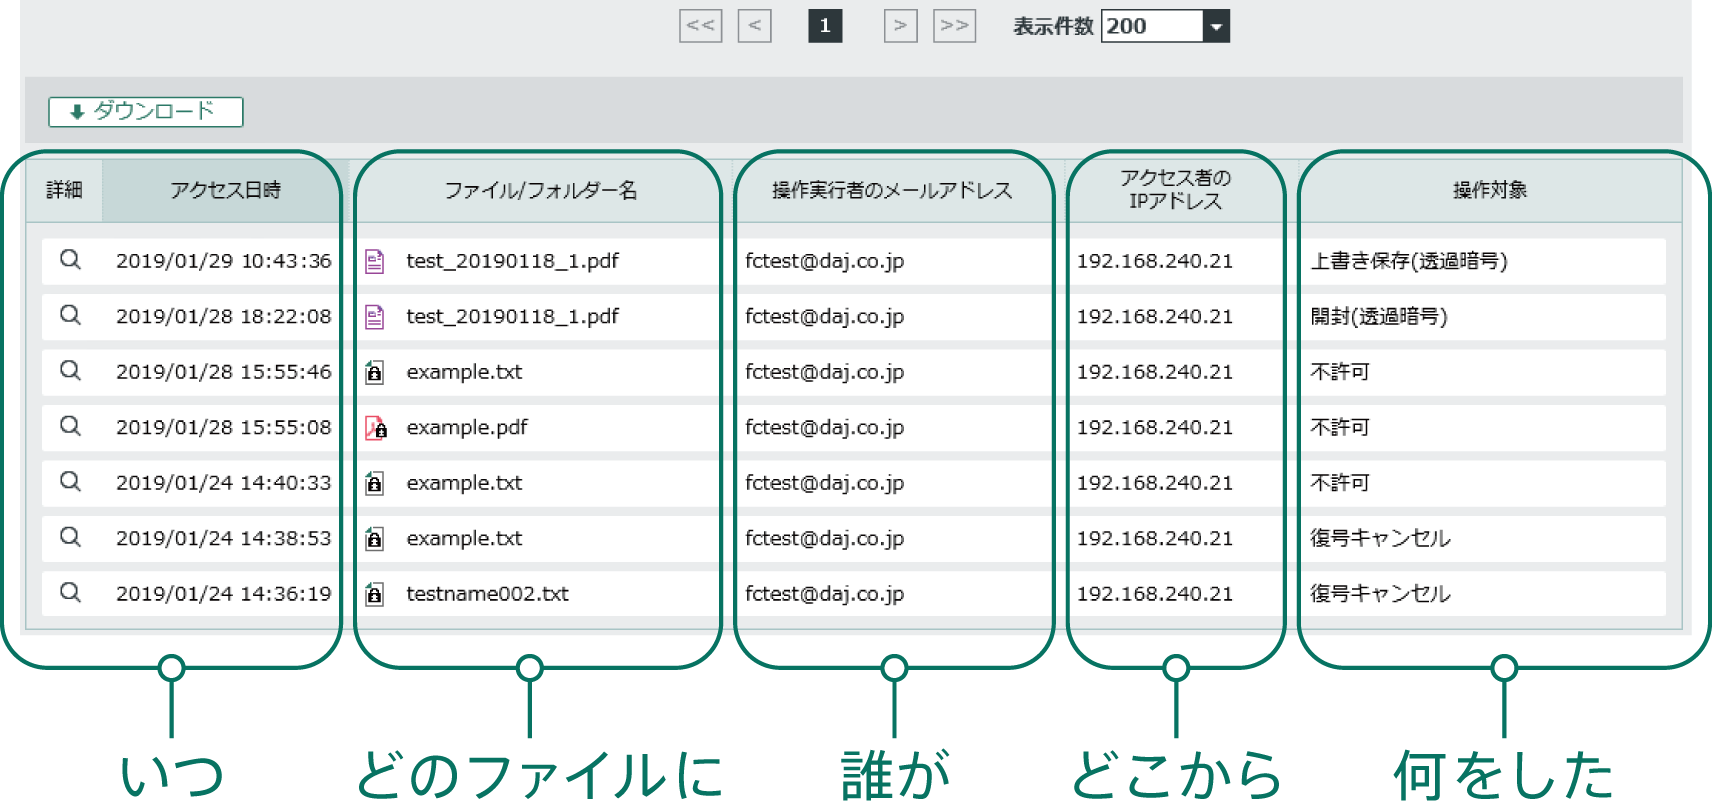Click the locked example.pdf file icon

click(x=376, y=428)
